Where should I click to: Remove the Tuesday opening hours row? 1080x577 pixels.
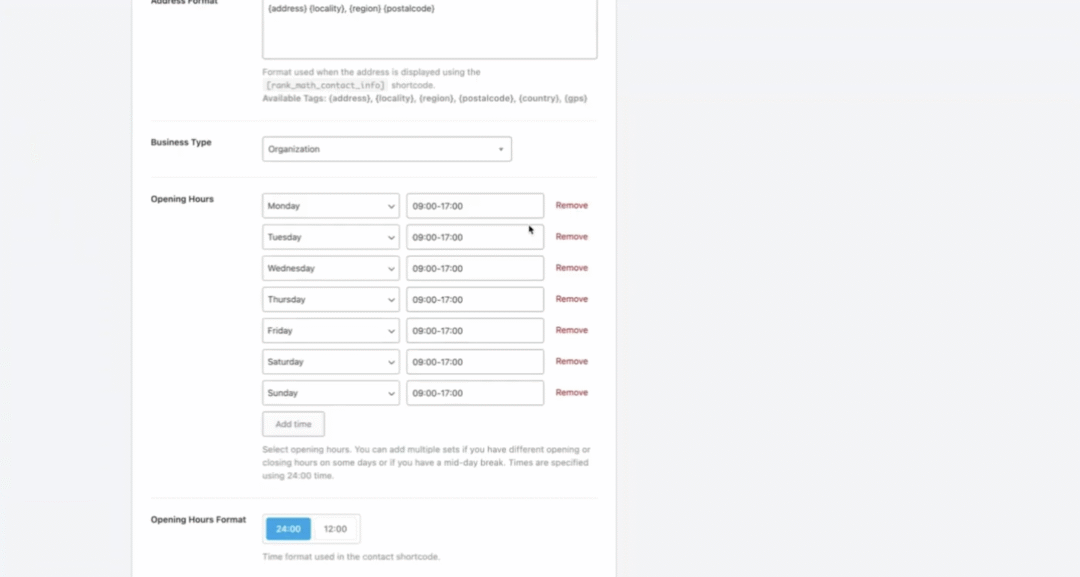click(x=572, y=237)
